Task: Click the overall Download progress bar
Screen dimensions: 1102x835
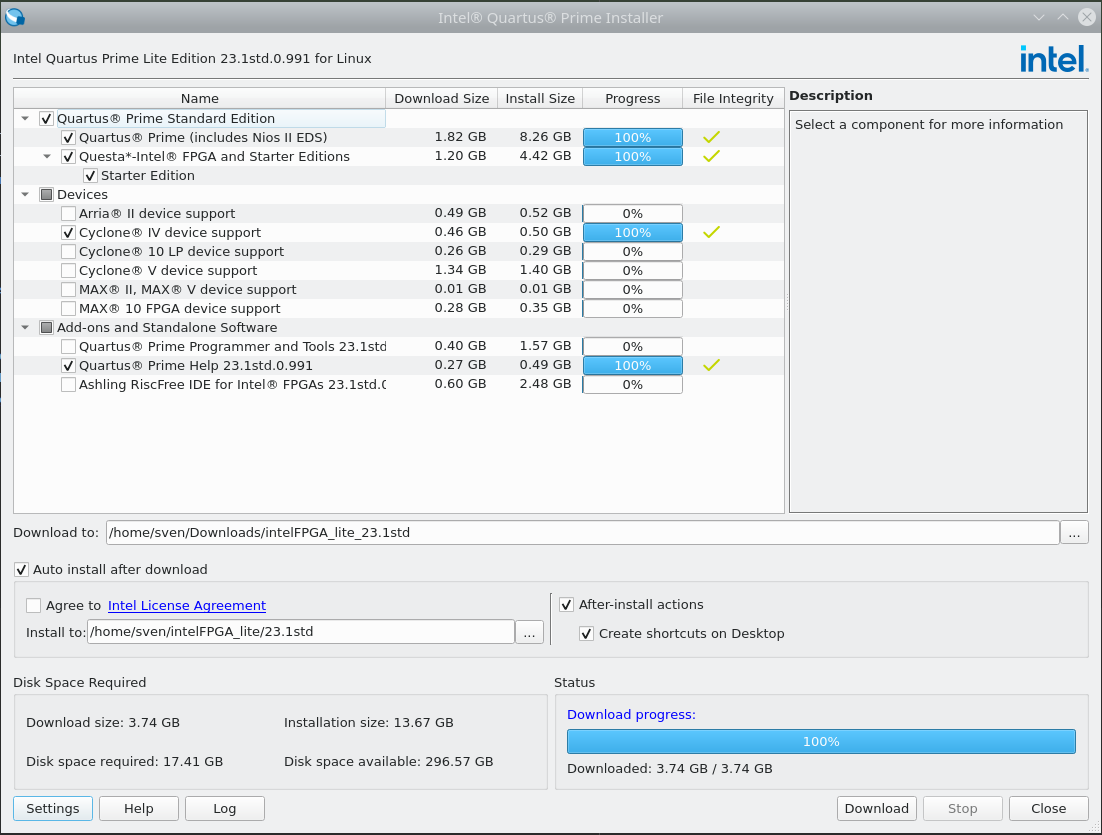Action: 821,742
